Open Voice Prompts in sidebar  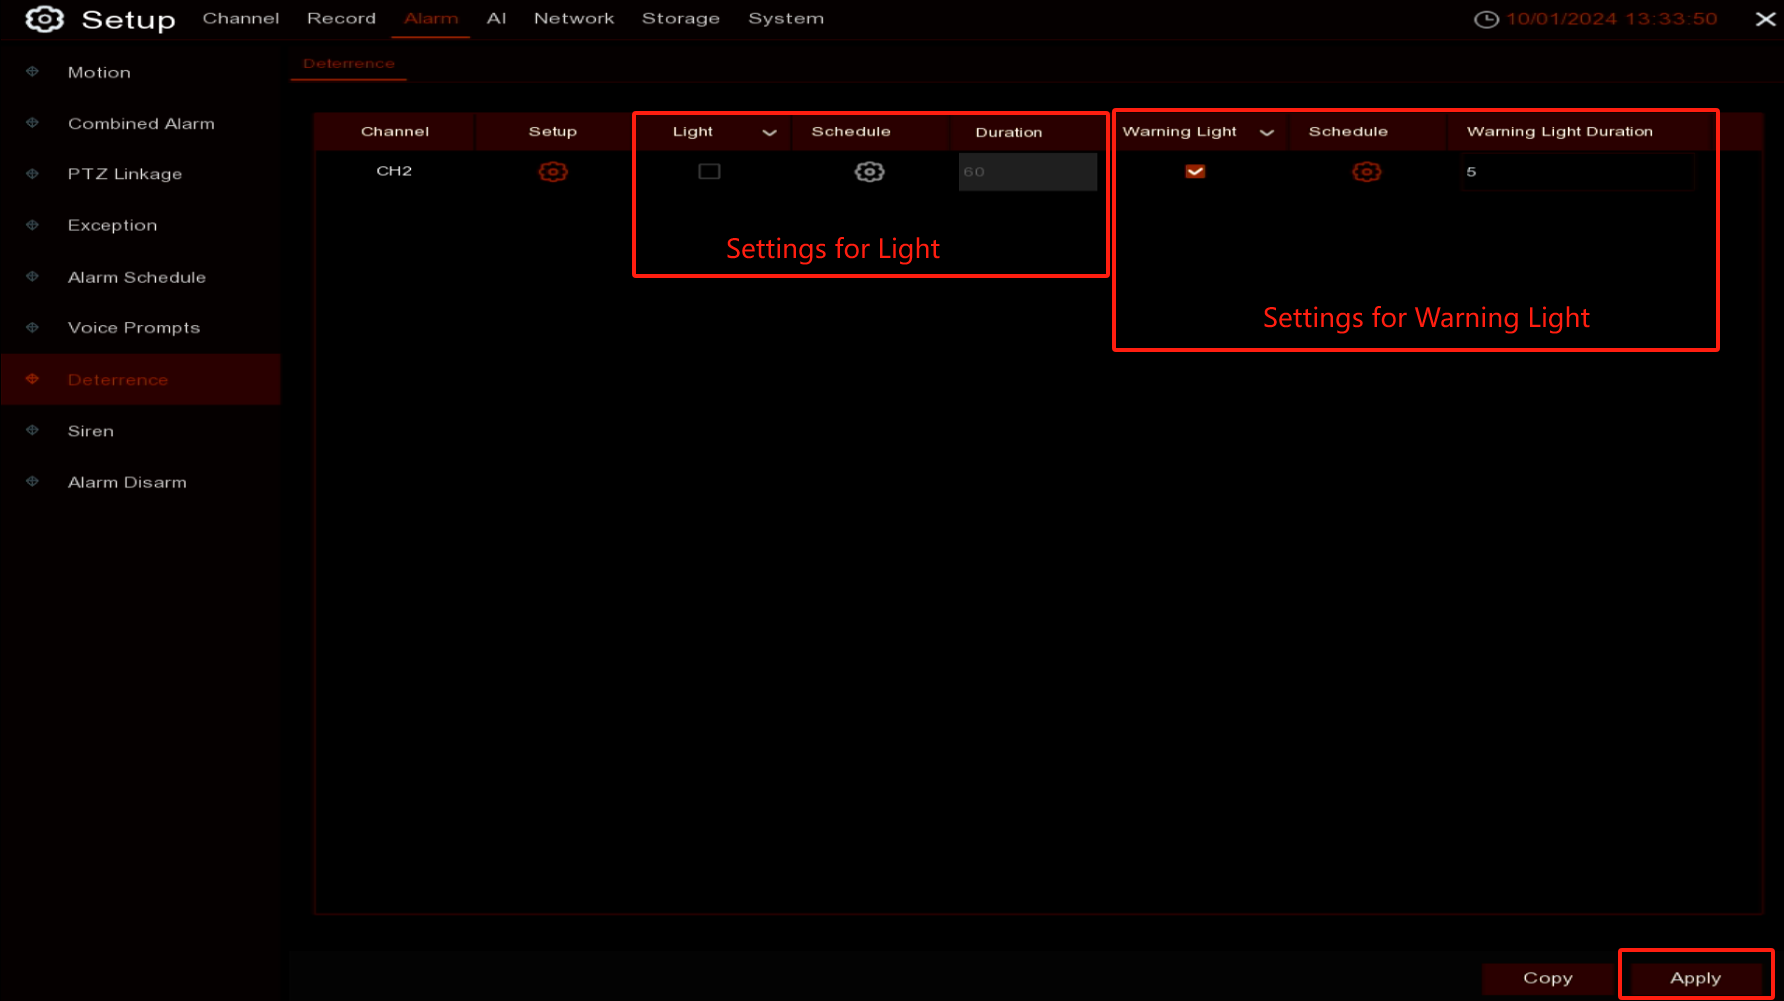(x=134, y=328)
